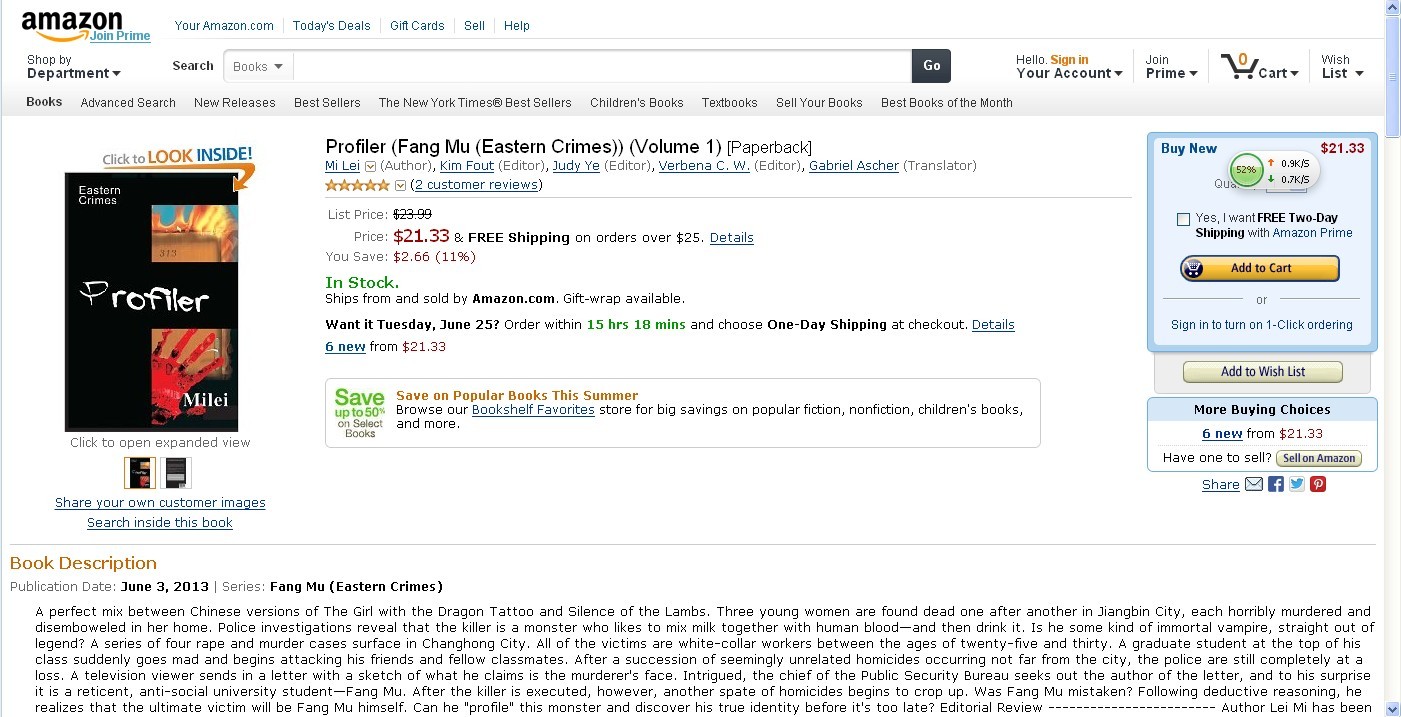Image resolution: width=1401 pixels, height=717 pixels.
Task: Click in the search input field
Action: click(x=603, y=66)
